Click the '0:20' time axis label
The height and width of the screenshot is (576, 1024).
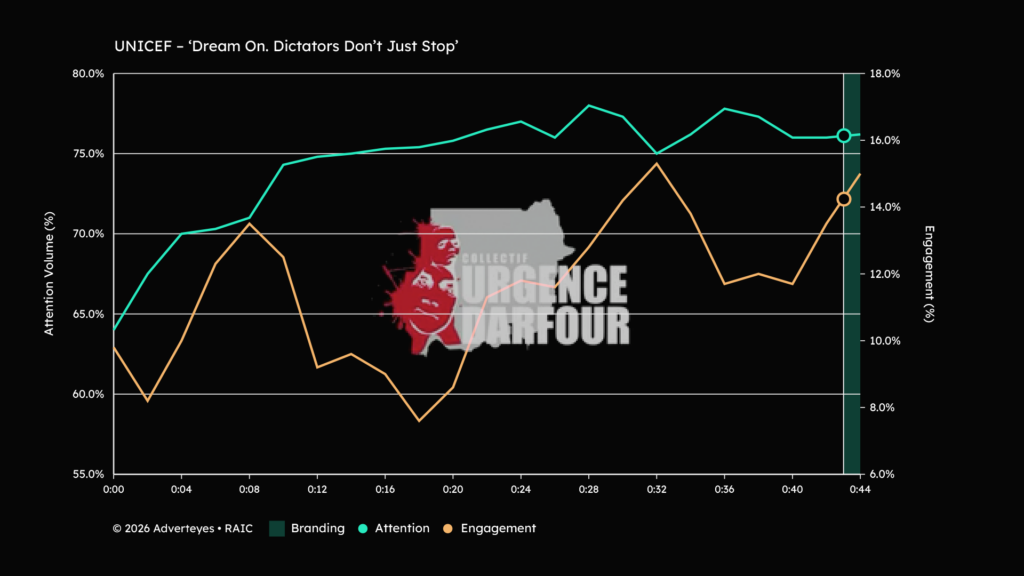pyautogui.click(x=453, y=489)
